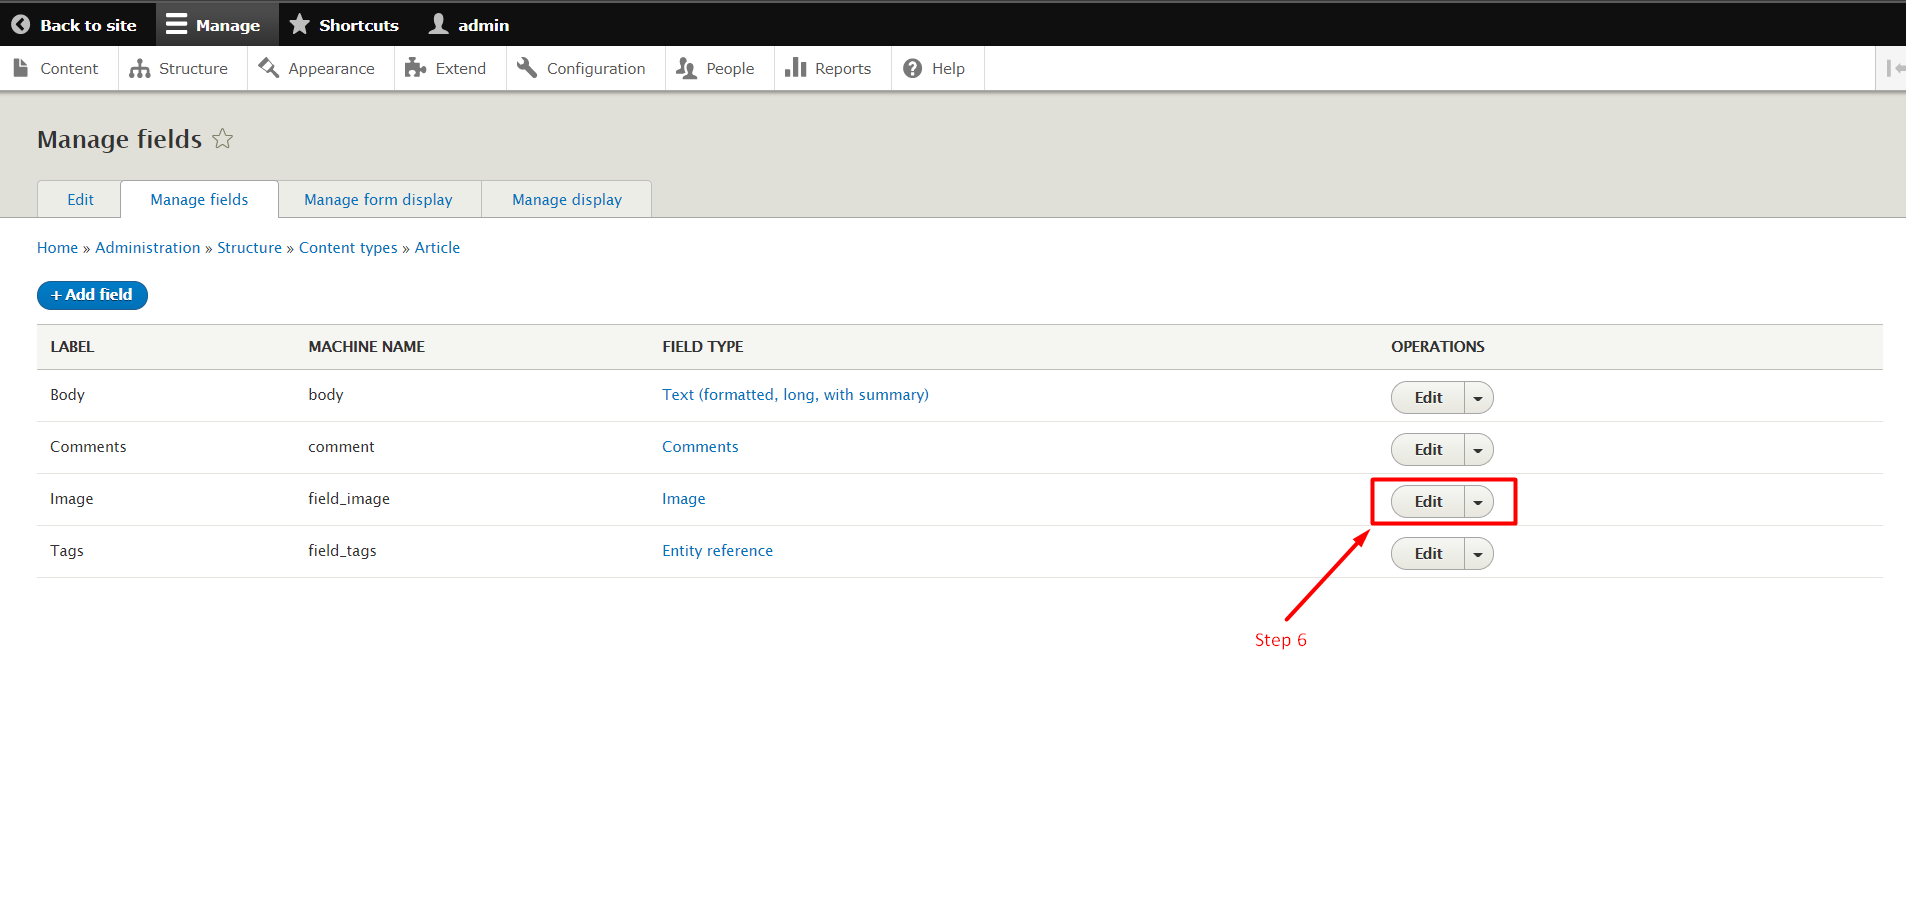Click the Shortcuts star icon in the top bar
1906x897 pixels.
tap(299, 24)
